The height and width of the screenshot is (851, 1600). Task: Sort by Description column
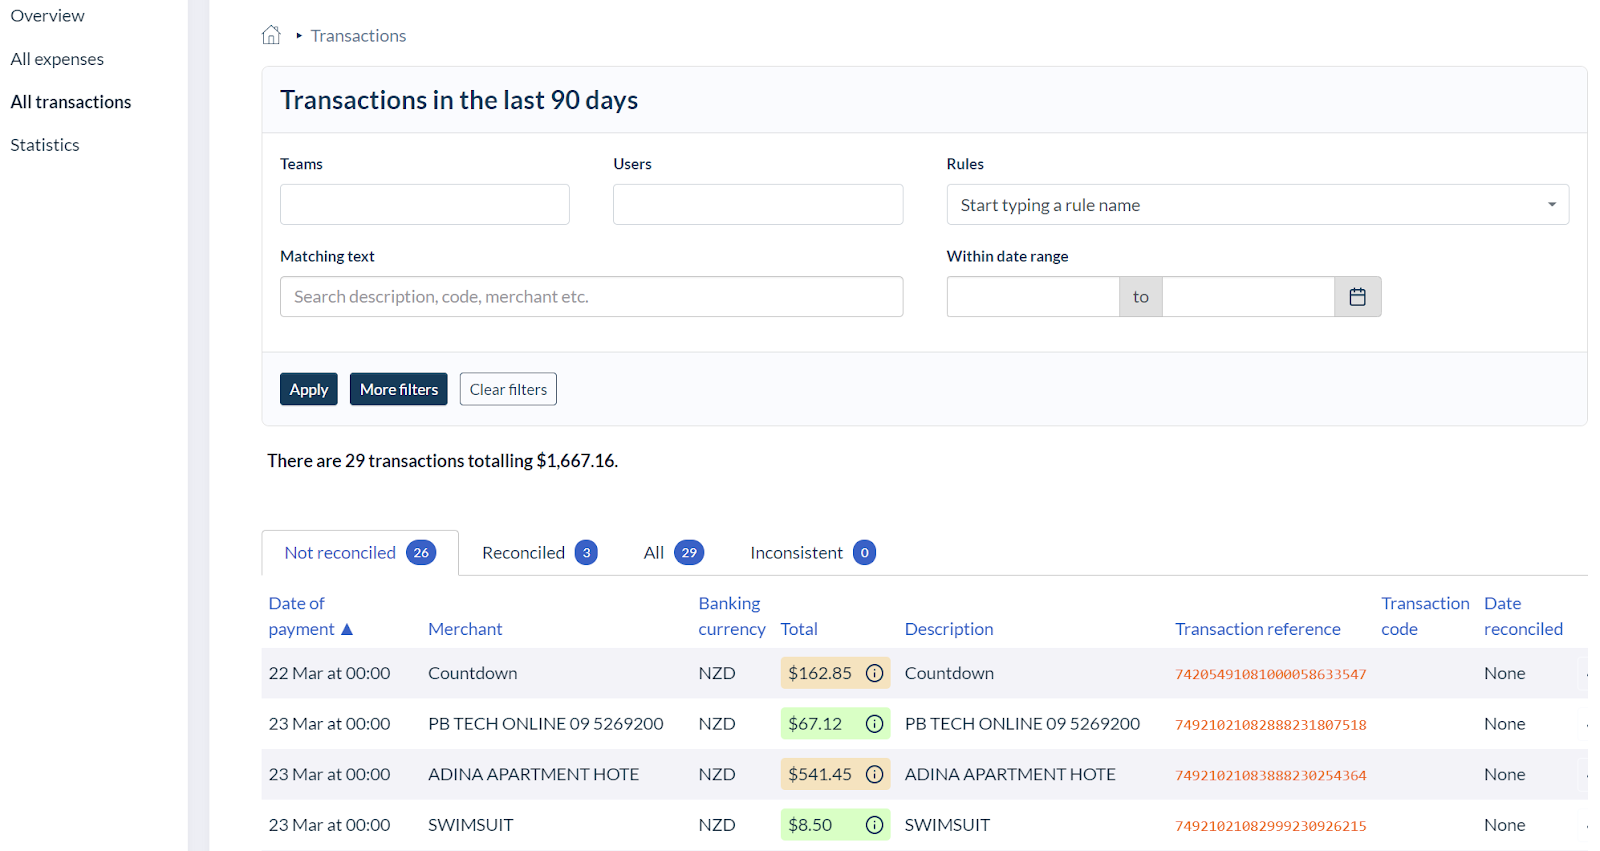click(949, 629)
